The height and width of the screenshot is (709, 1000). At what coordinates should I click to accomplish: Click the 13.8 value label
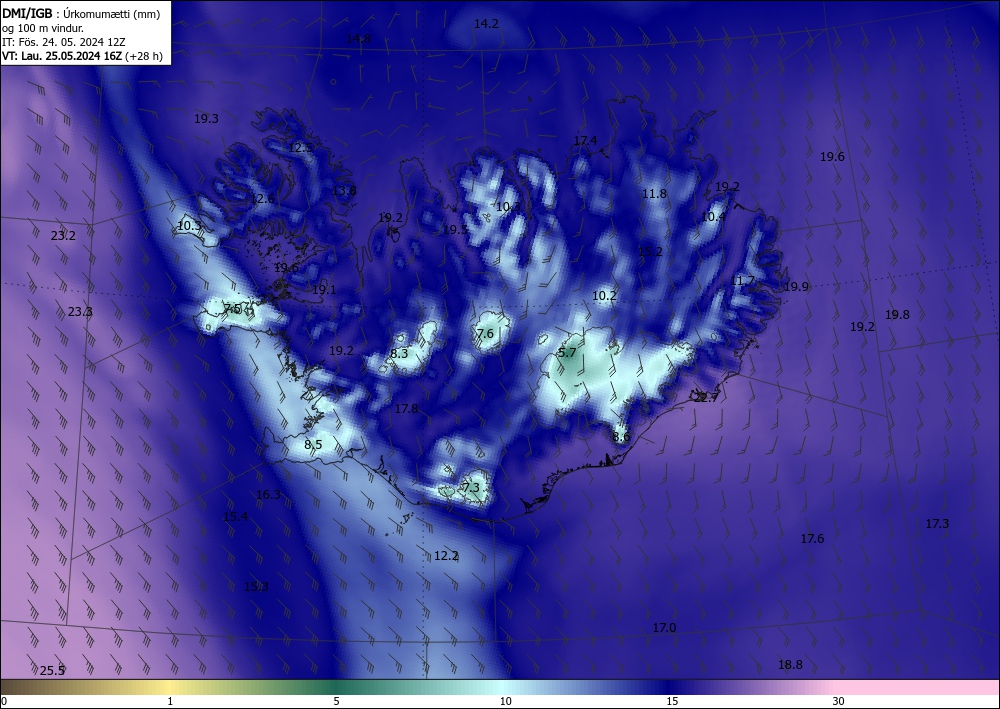(x=344, y=191)
